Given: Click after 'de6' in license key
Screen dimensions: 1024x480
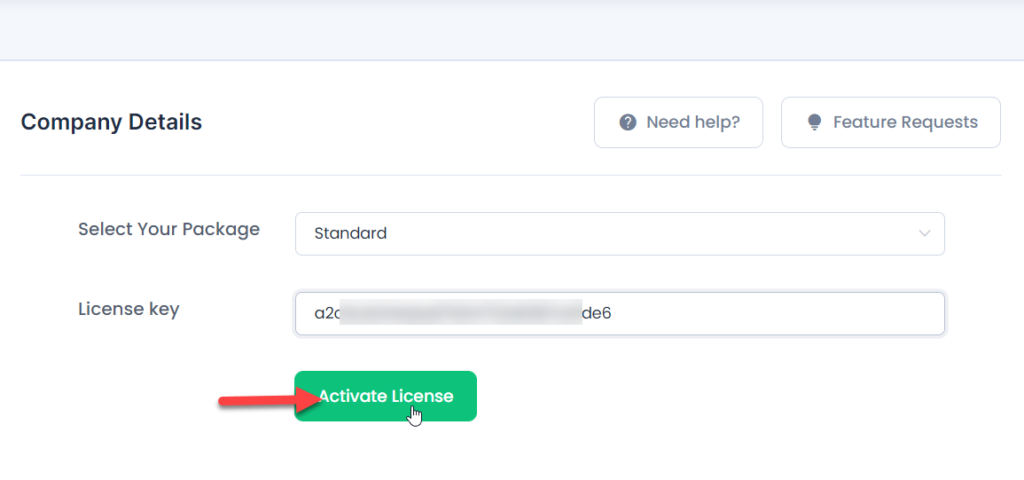Looking at the screenshot, I should click(x=613, y=313).
